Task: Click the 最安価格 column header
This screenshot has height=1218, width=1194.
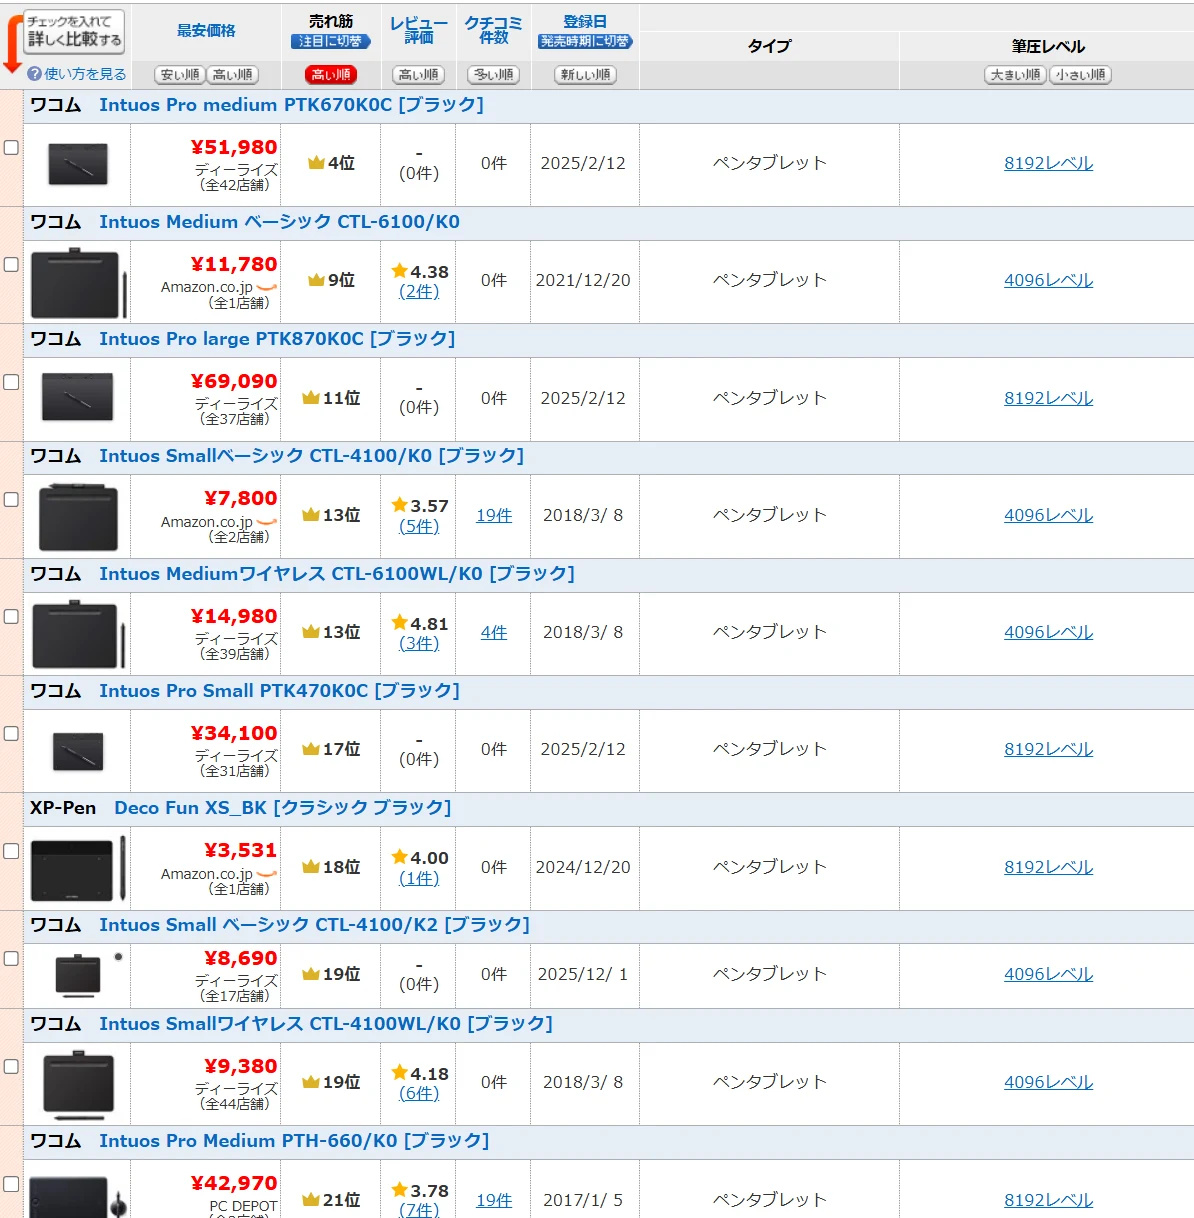Action: pyautogui.click(x=206, y=31)
